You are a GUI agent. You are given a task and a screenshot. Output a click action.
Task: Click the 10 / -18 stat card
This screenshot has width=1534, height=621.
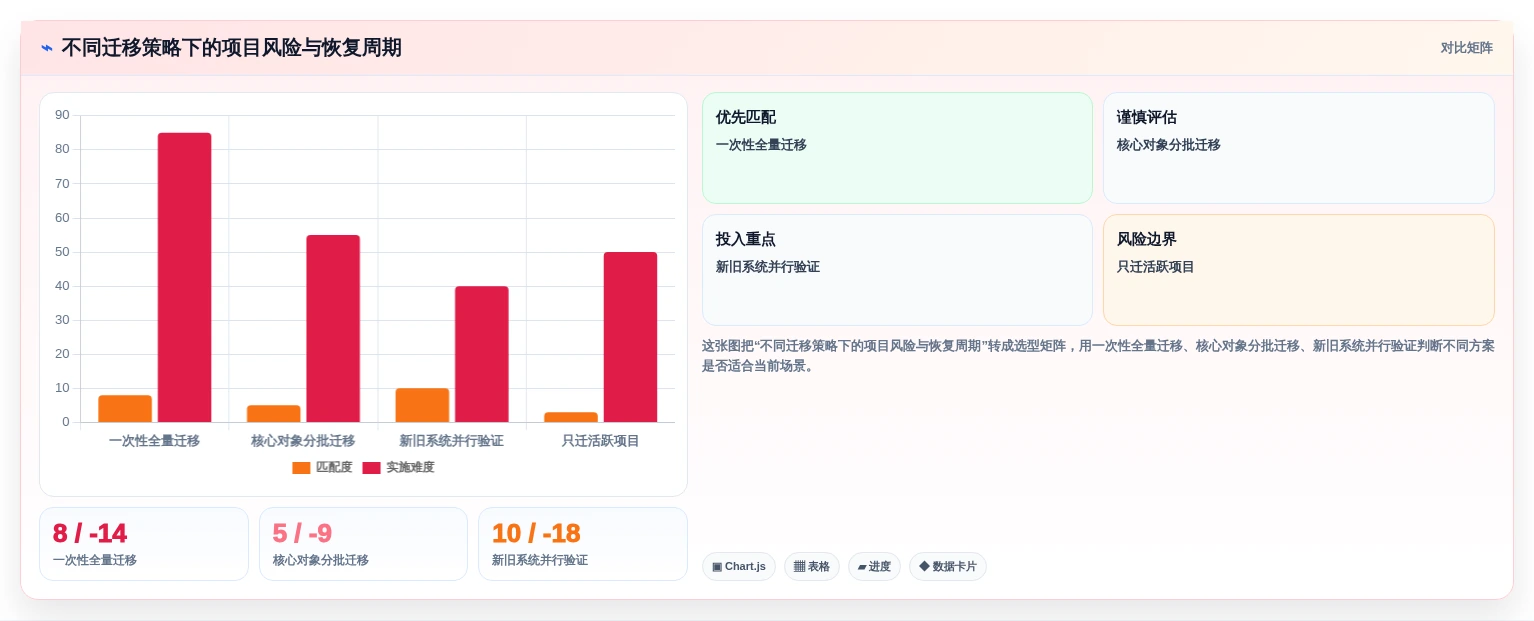(x=583, y=544)
